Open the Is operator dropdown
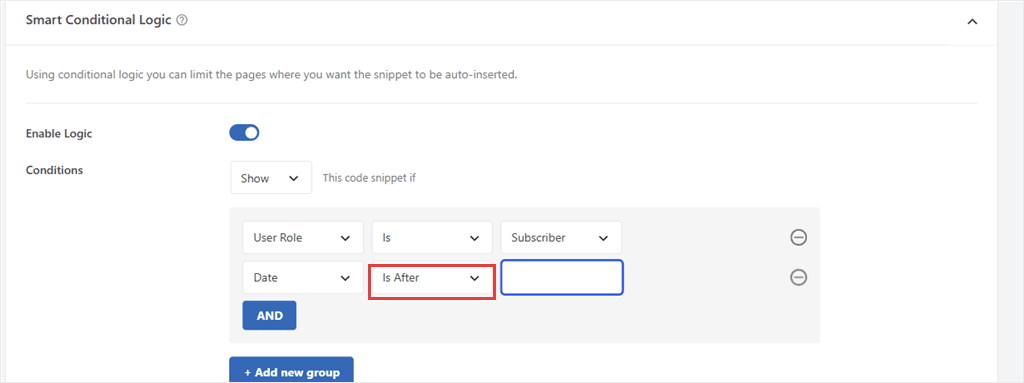 432,237
